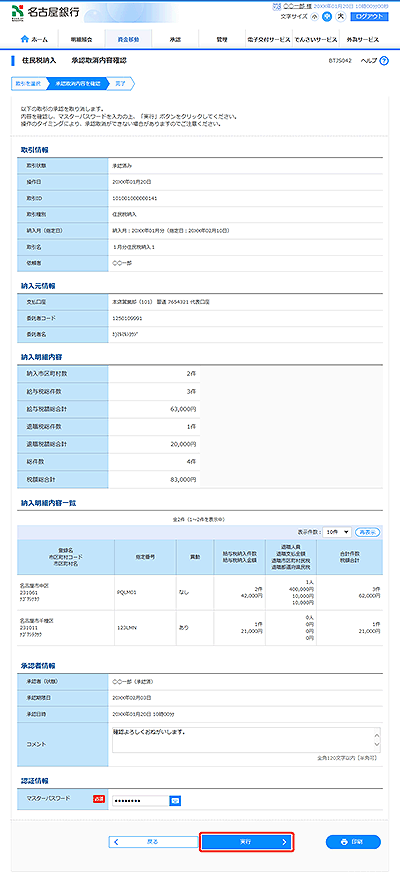The image size is (400, 887).
Task: Open the 明細照会 menu tab
Action: click(x=81, y=40)
